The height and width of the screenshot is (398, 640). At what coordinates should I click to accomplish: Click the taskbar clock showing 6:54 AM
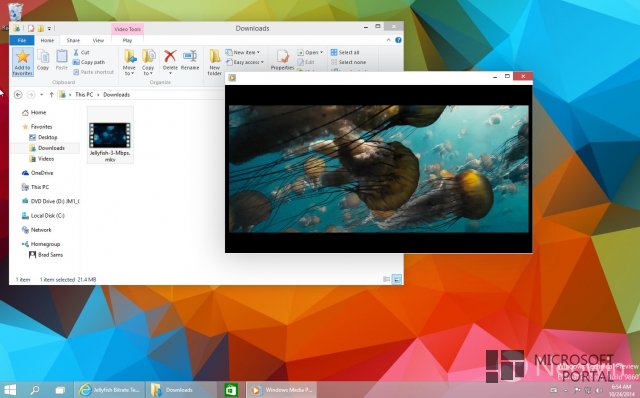pyautogui.click(x=621, y=390)
